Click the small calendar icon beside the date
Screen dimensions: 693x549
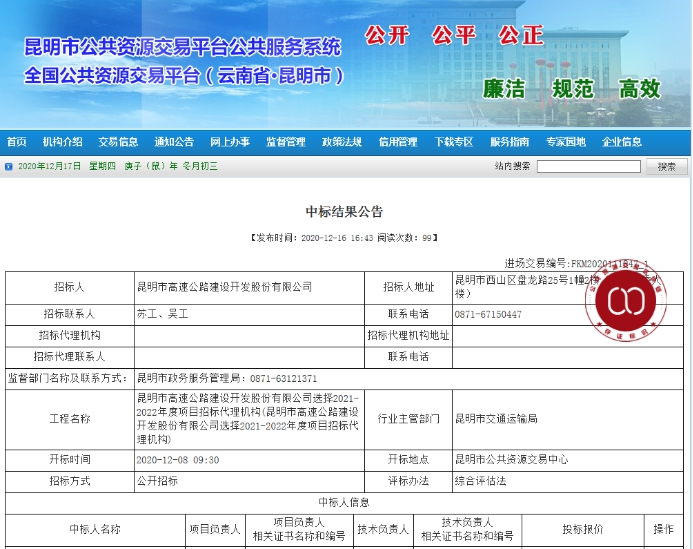[11, 166]
